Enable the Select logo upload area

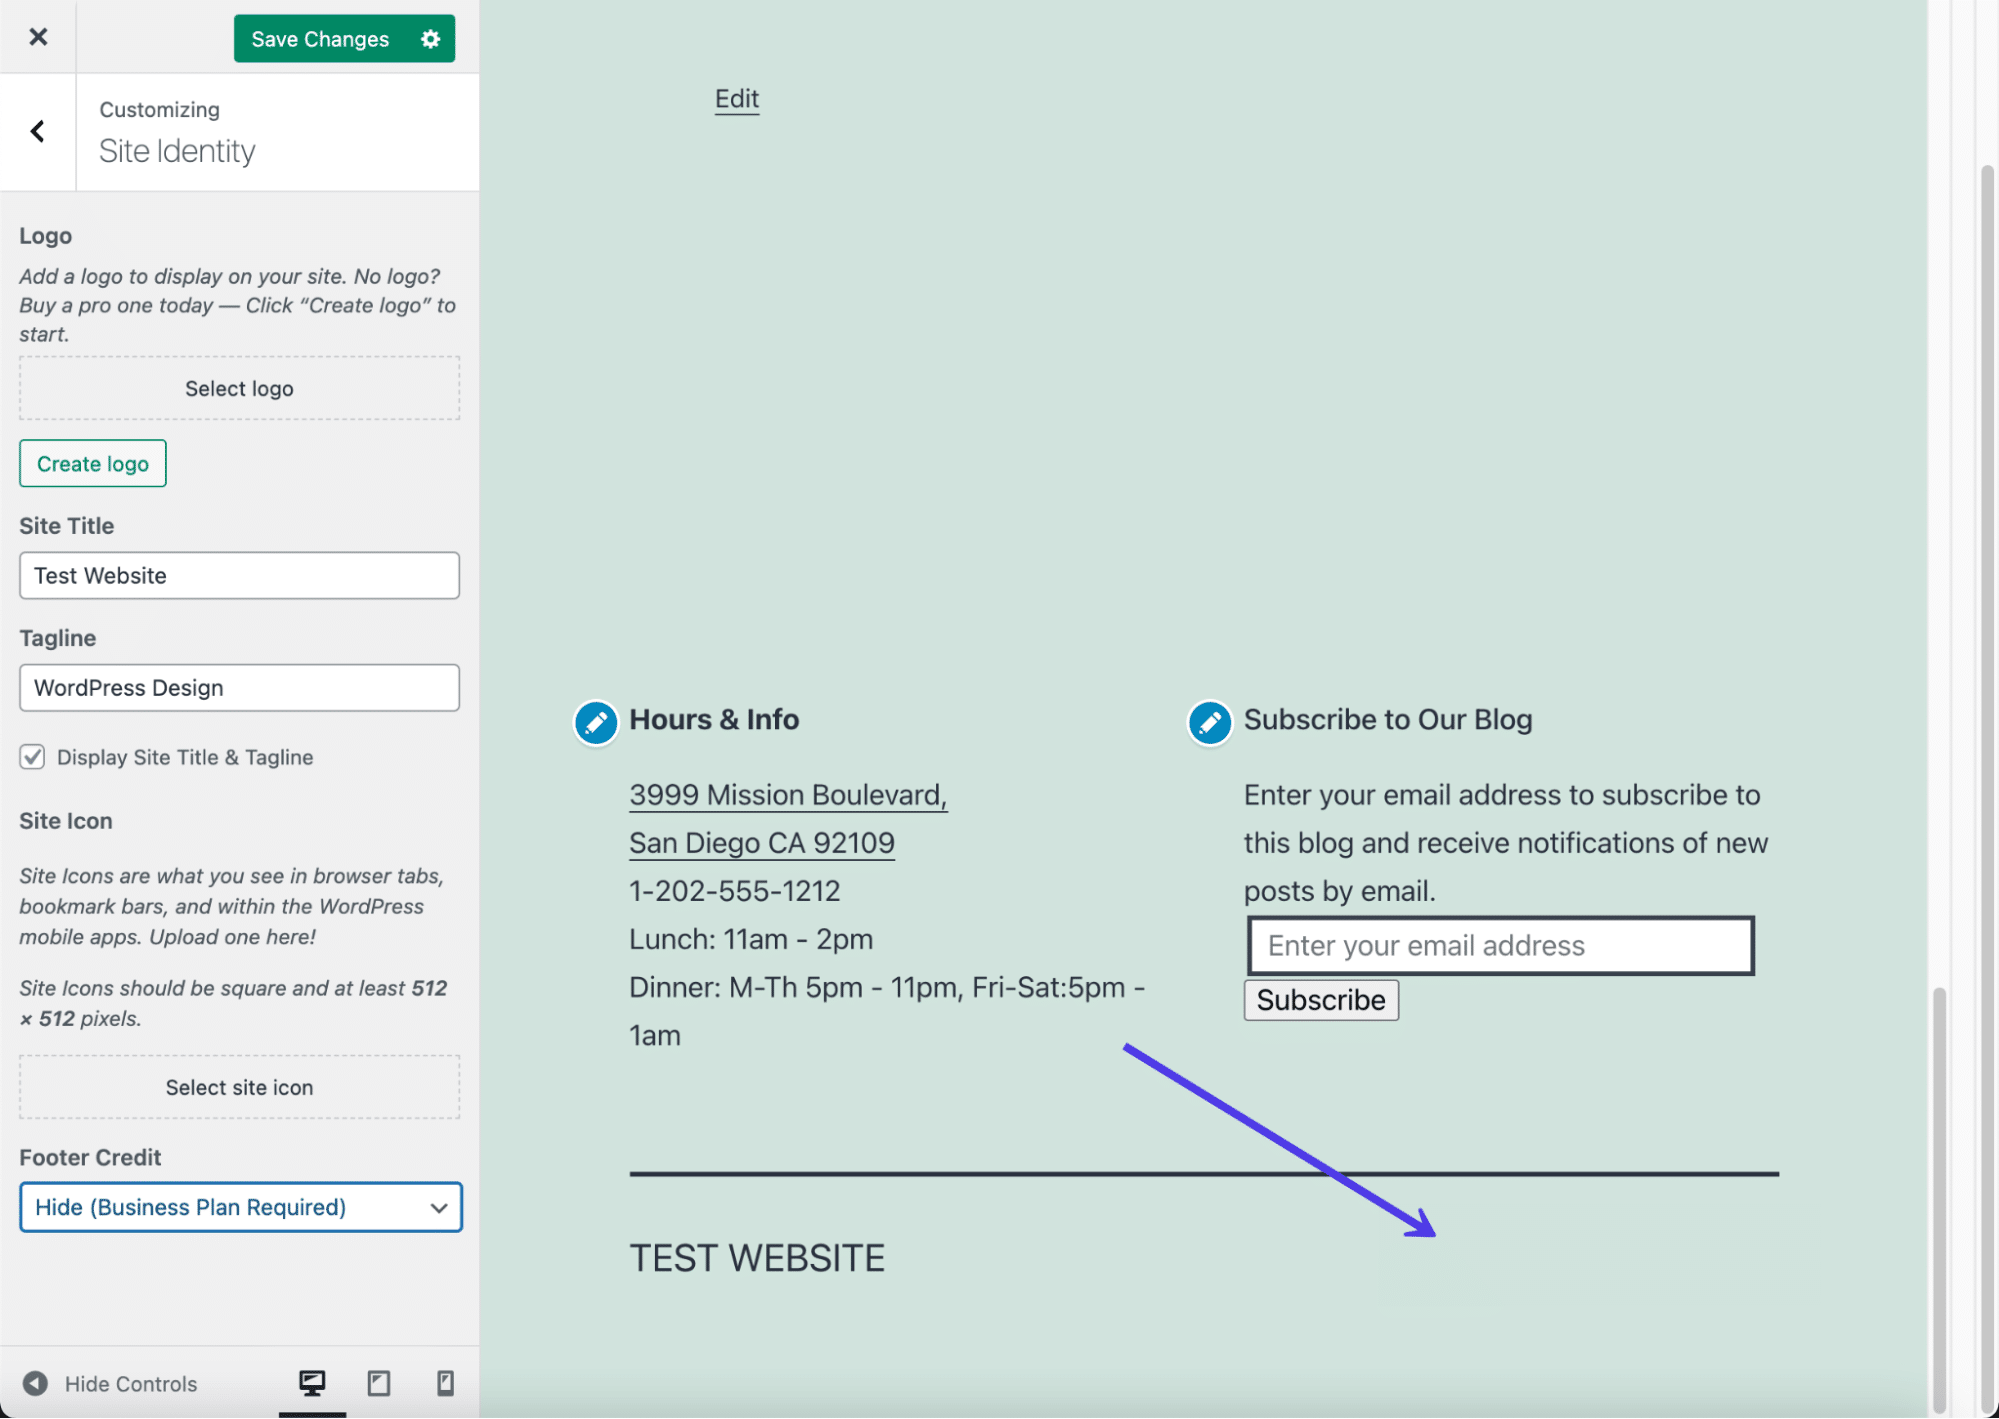click(x=240, y=387)
